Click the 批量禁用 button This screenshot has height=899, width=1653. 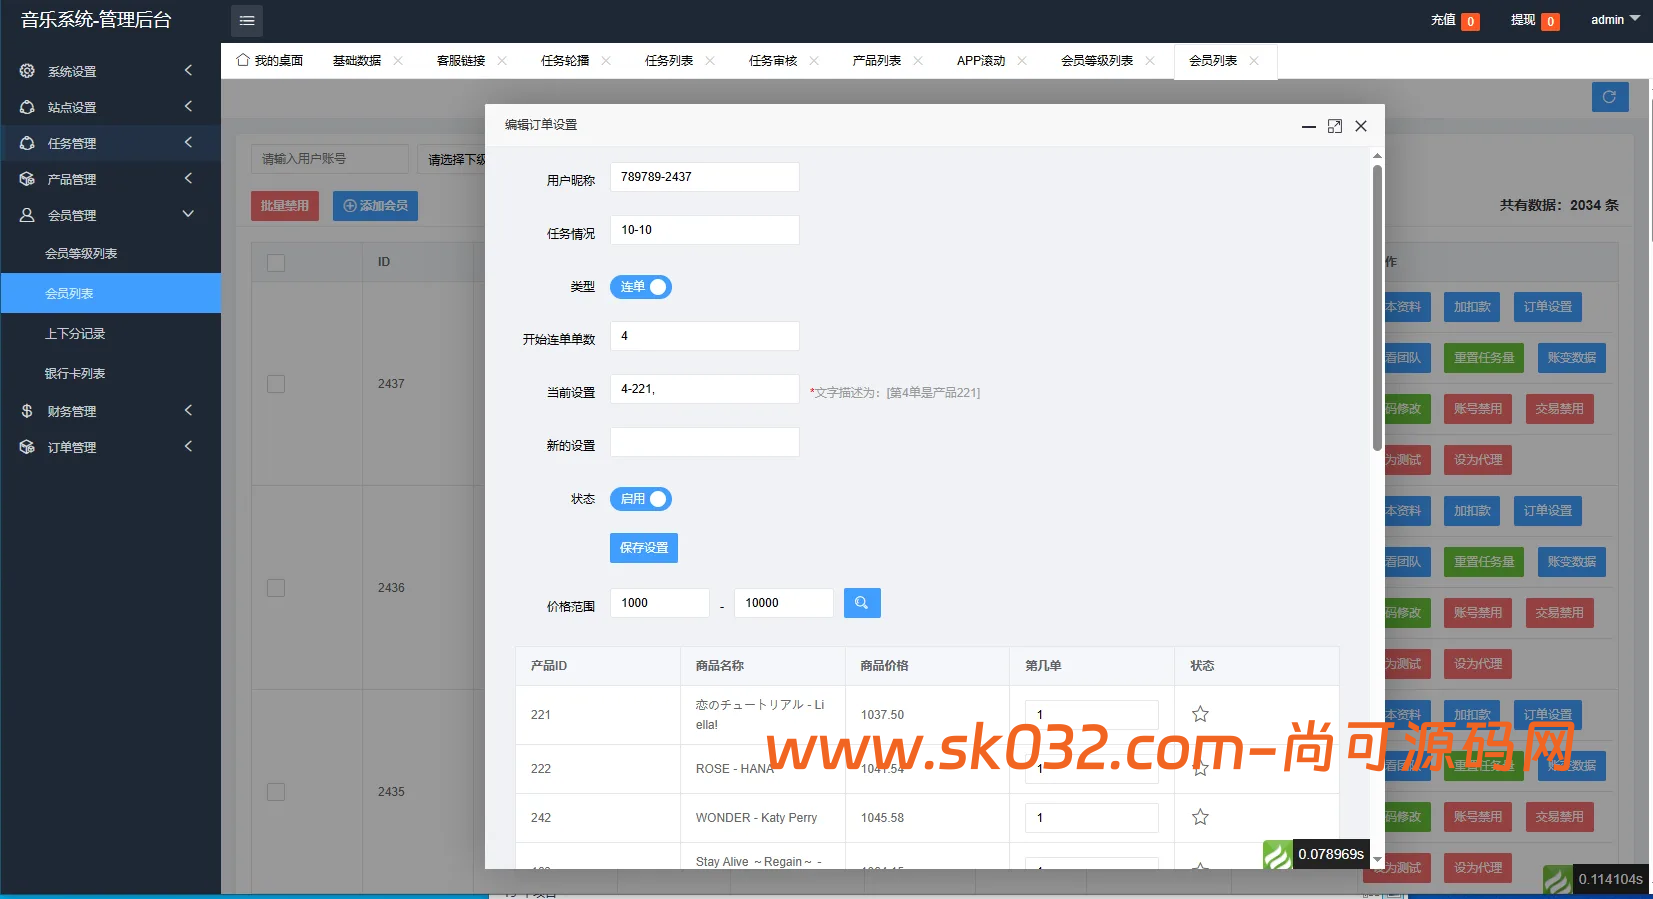click(x=285, y=206)
